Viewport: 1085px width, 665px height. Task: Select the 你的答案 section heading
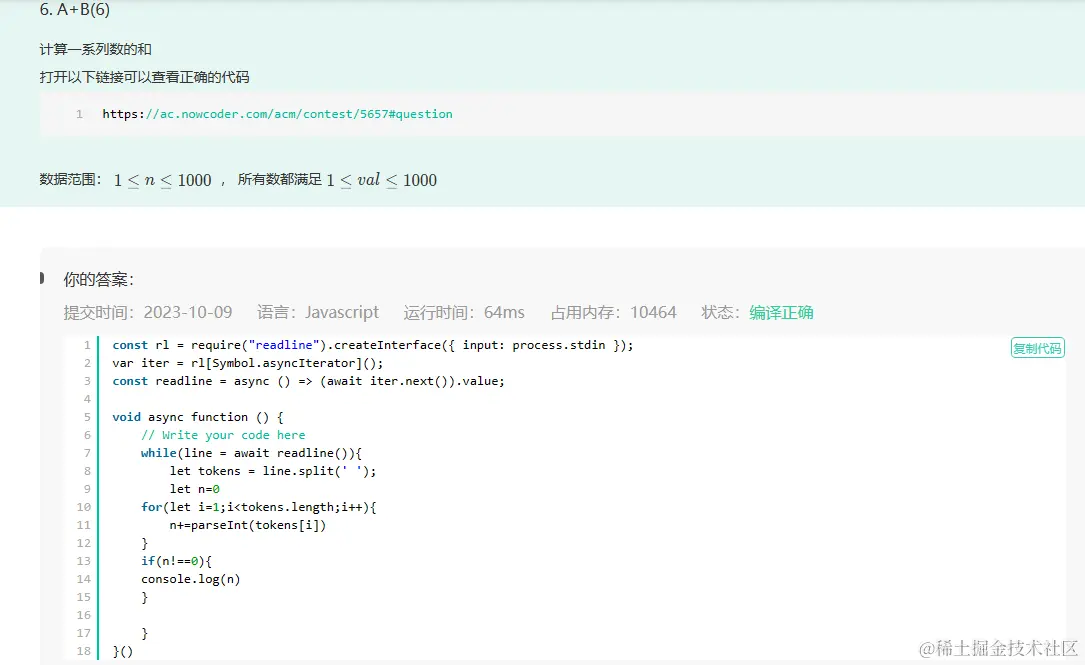(98, 279)
